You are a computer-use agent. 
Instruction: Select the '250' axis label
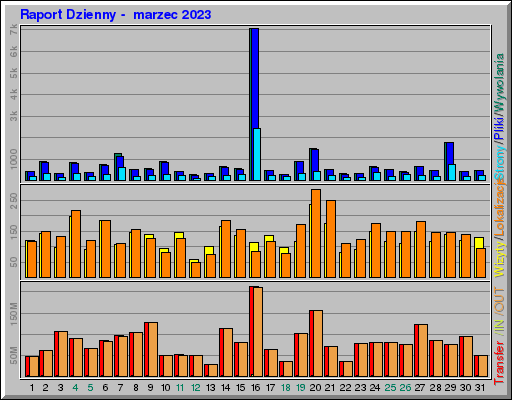click(x=14, y=201)
